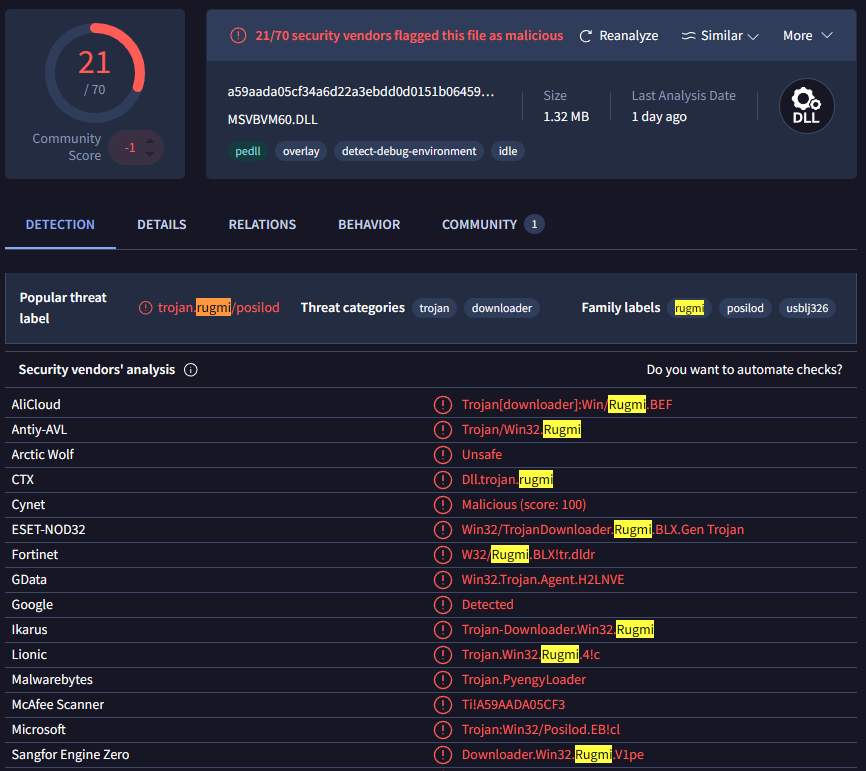This screenshot has width=866, height=771.
Task: Click the Last Analysis Date '1 day ago'
Action: (659, 117)
